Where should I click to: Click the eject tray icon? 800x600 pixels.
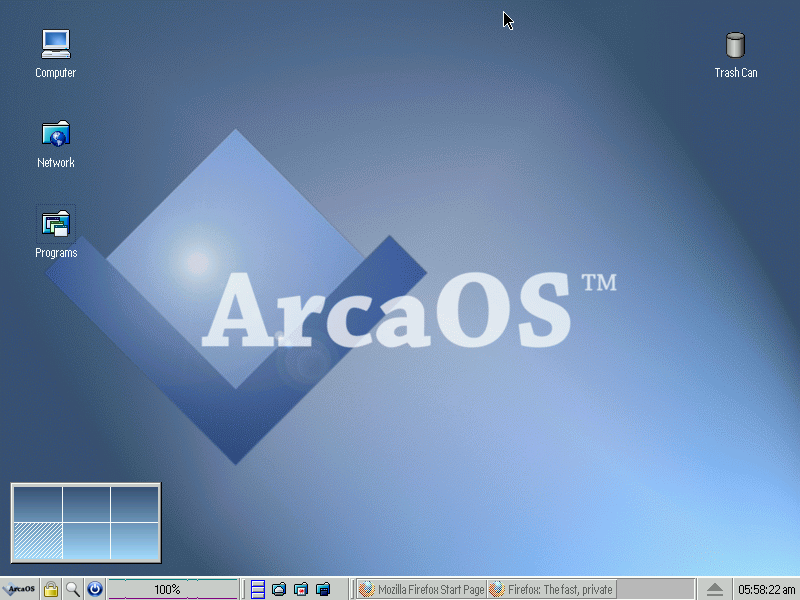(715, 589)
